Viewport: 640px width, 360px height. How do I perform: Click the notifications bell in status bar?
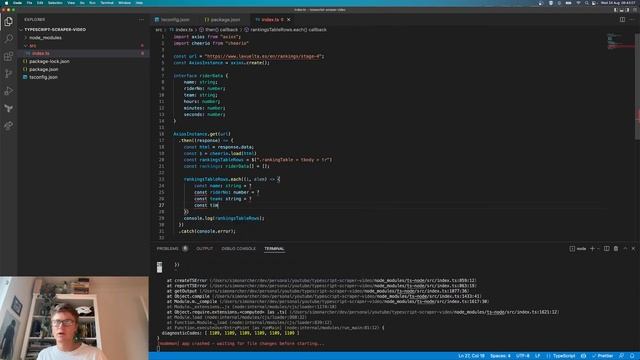tap(632, 356)
